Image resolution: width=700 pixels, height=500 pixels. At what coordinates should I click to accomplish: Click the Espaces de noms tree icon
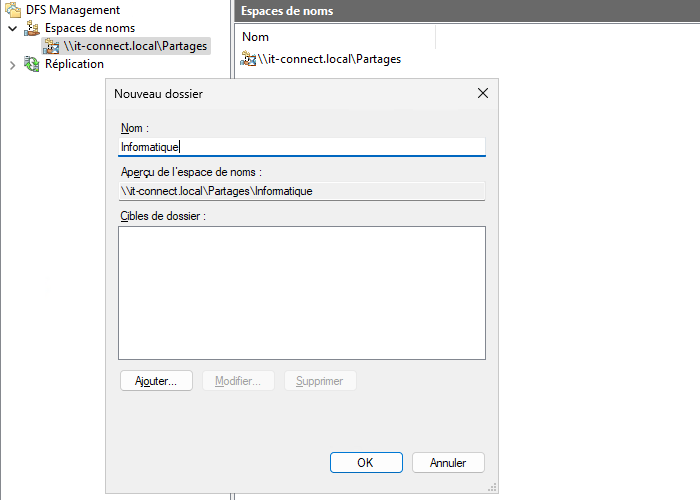32,28
